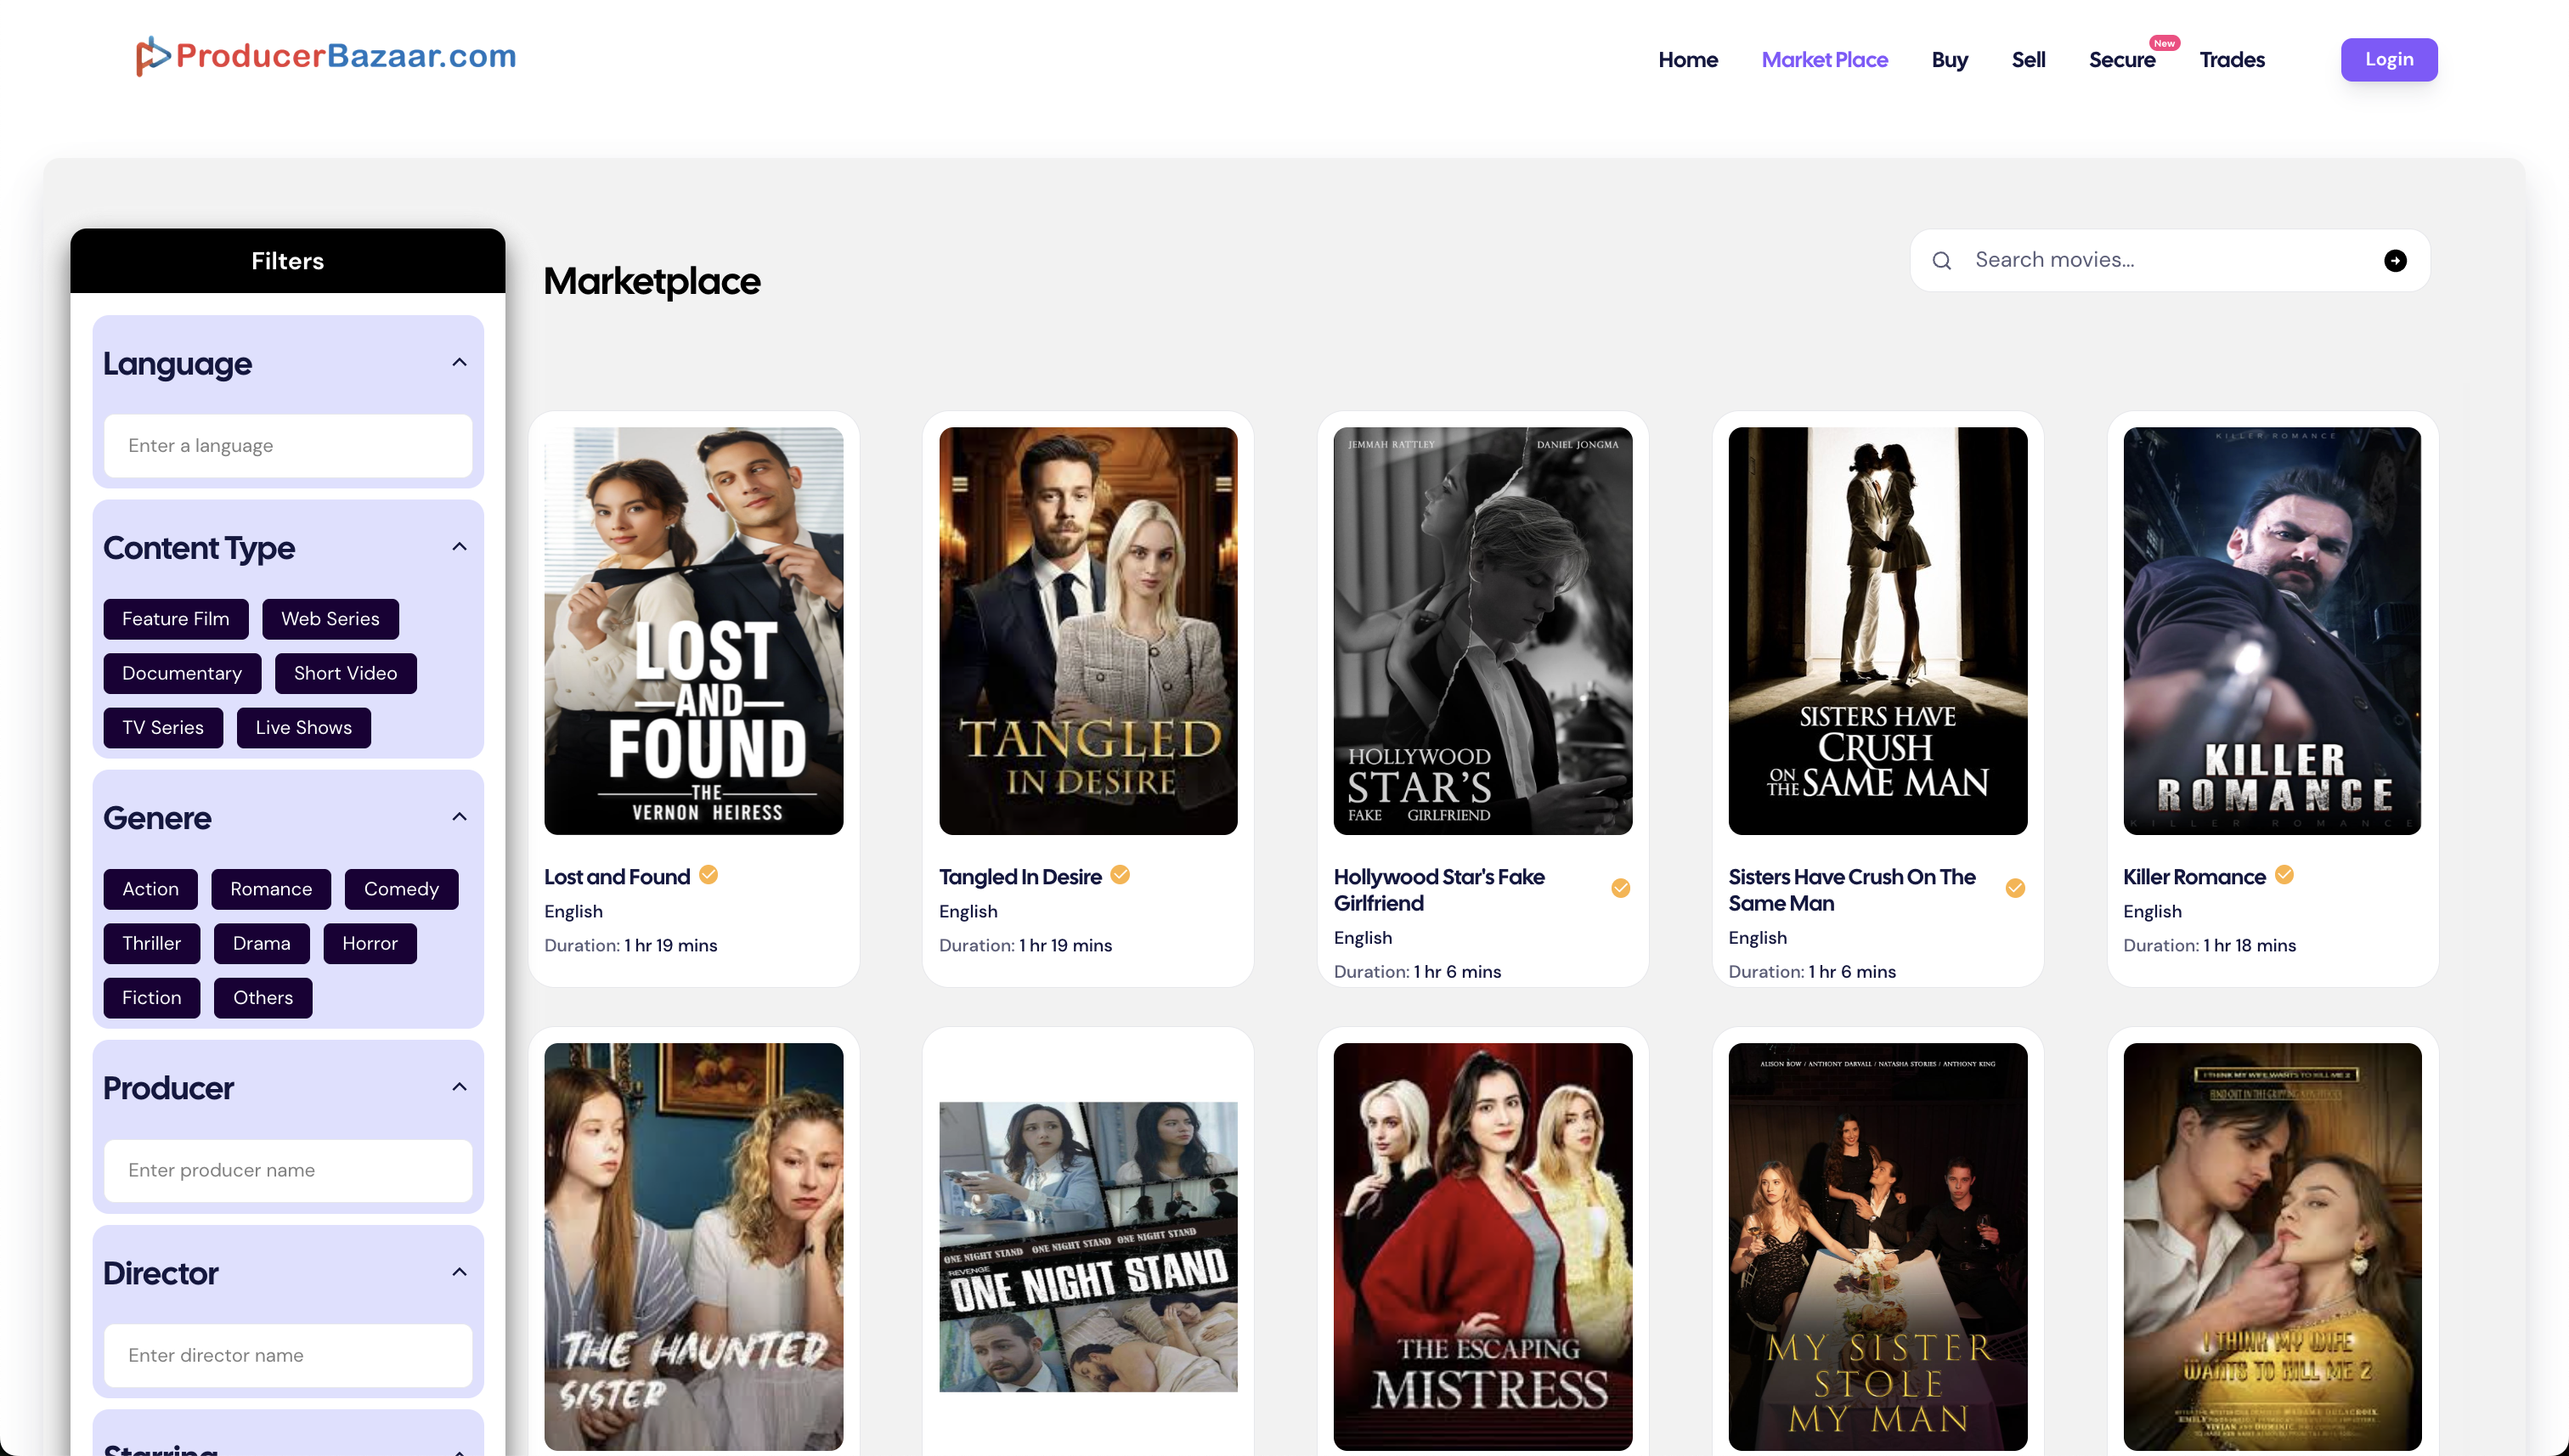This screenshot has width=2569, height=1456.
Task: Click verified badge next to Killer Romance
Action: [2284, 875]
